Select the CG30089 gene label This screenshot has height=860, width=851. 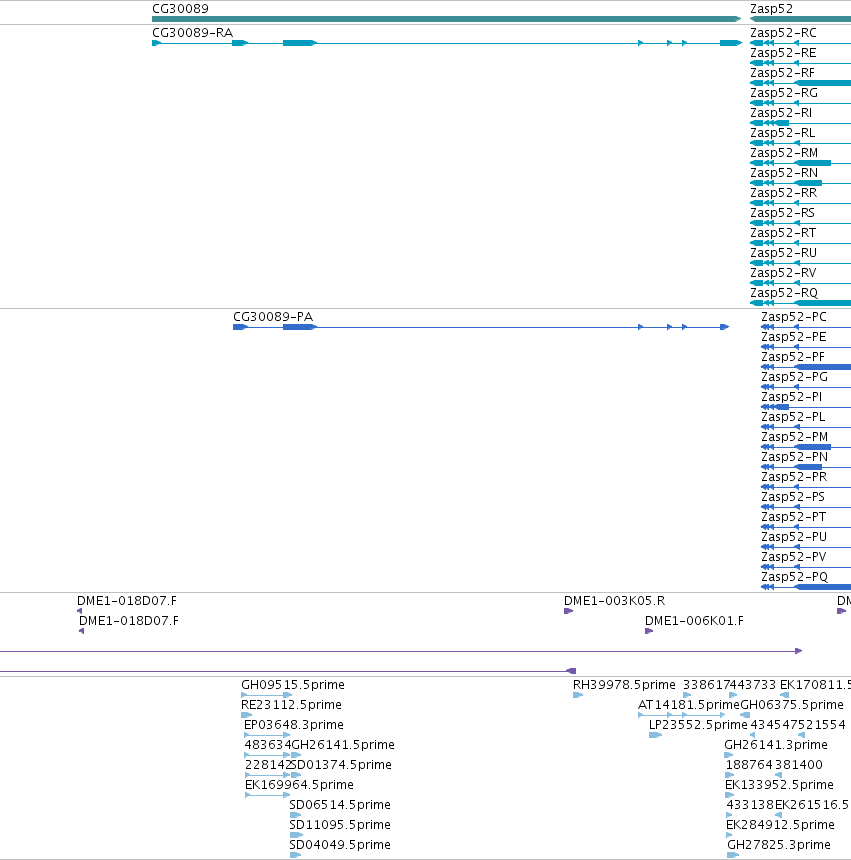tap(180, 9)
